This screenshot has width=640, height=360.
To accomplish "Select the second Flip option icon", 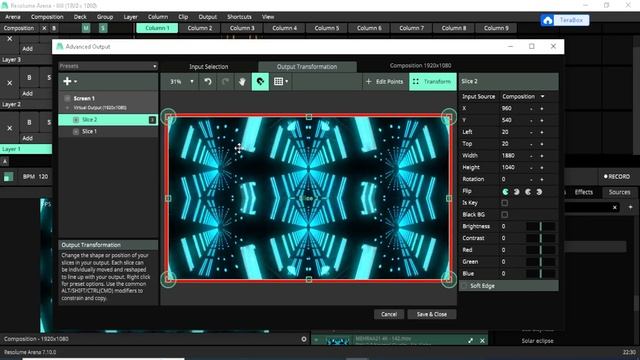I will pos(517,191).
